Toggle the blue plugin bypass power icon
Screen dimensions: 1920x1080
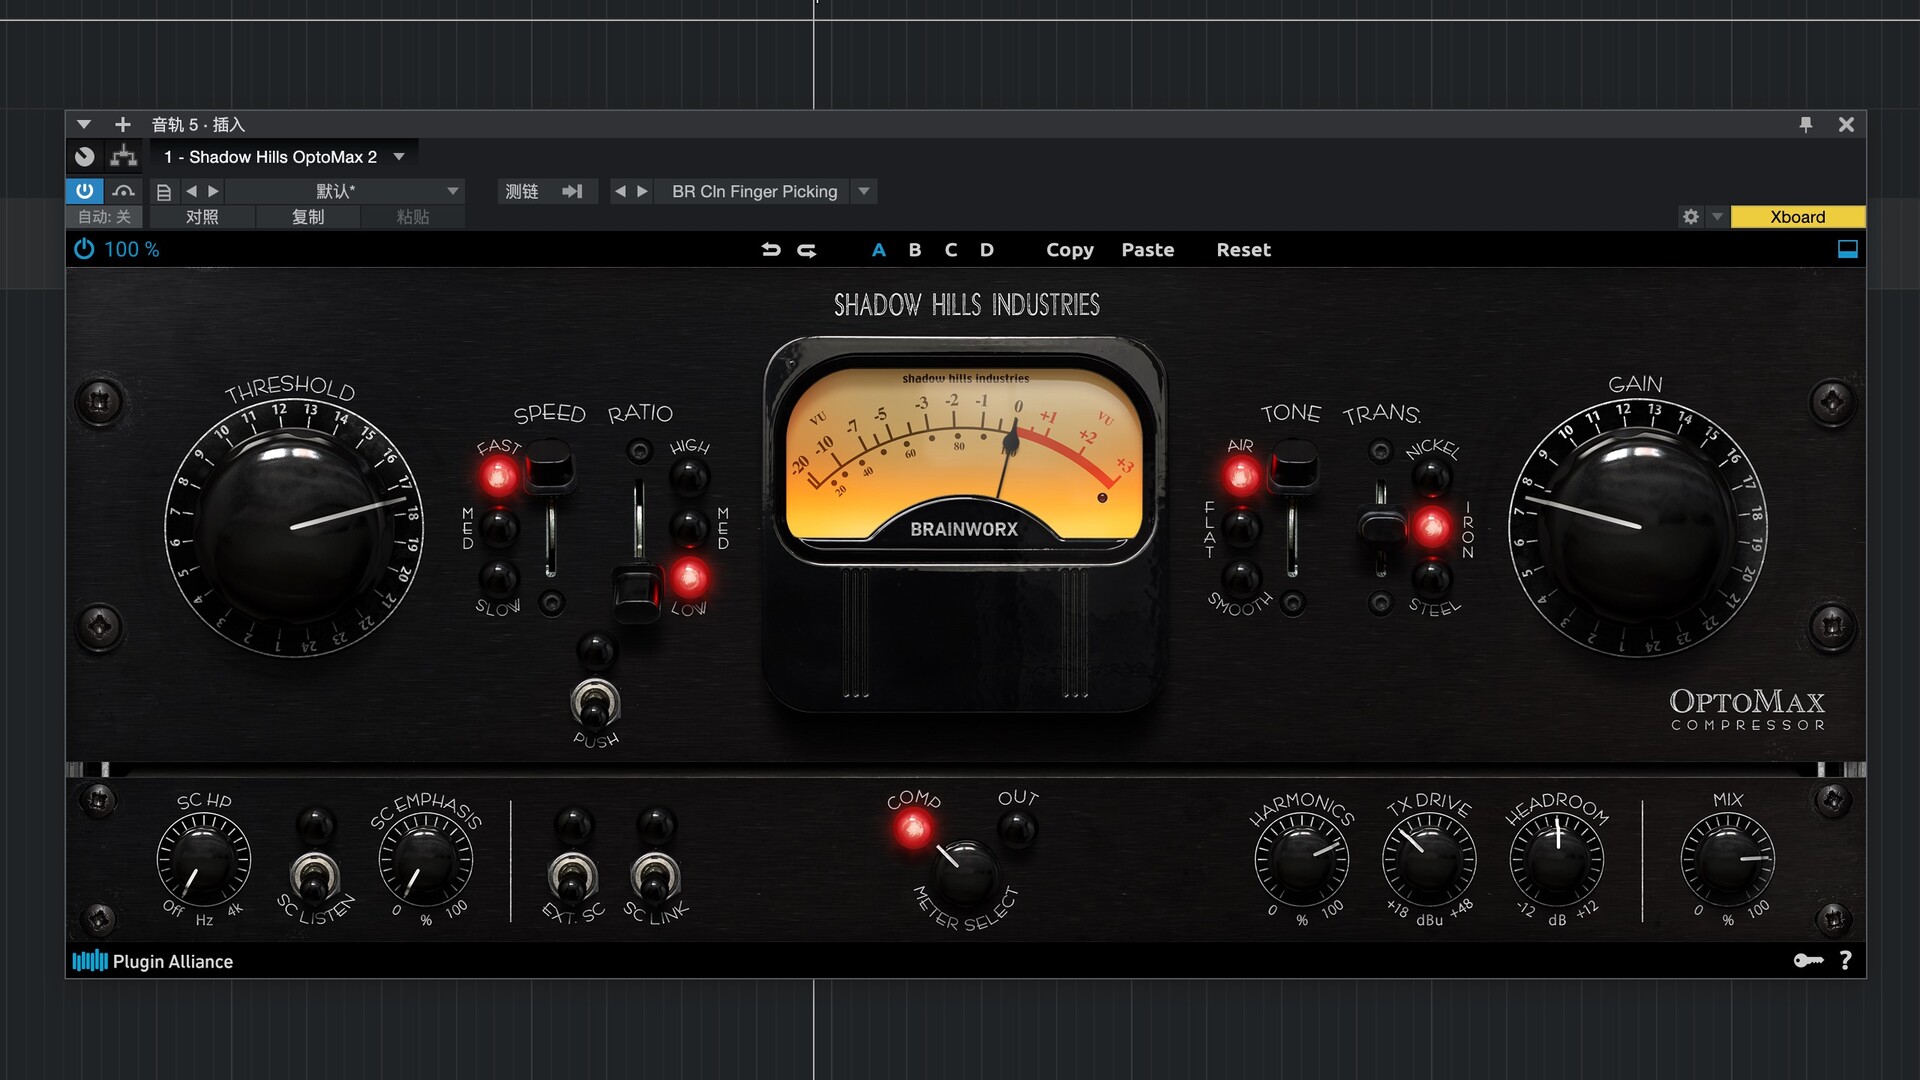(84, 249)
